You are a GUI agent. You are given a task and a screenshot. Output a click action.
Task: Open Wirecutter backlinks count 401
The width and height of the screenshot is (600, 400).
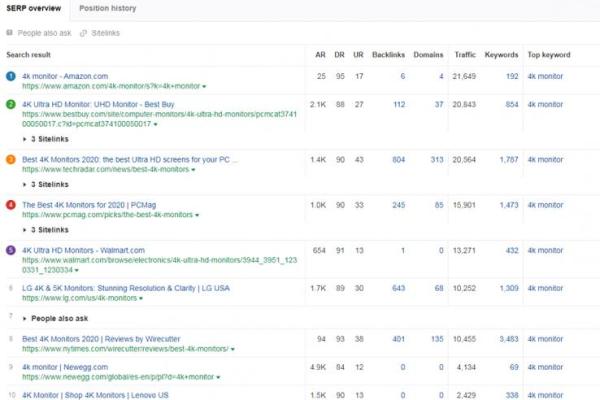(398, 339)
